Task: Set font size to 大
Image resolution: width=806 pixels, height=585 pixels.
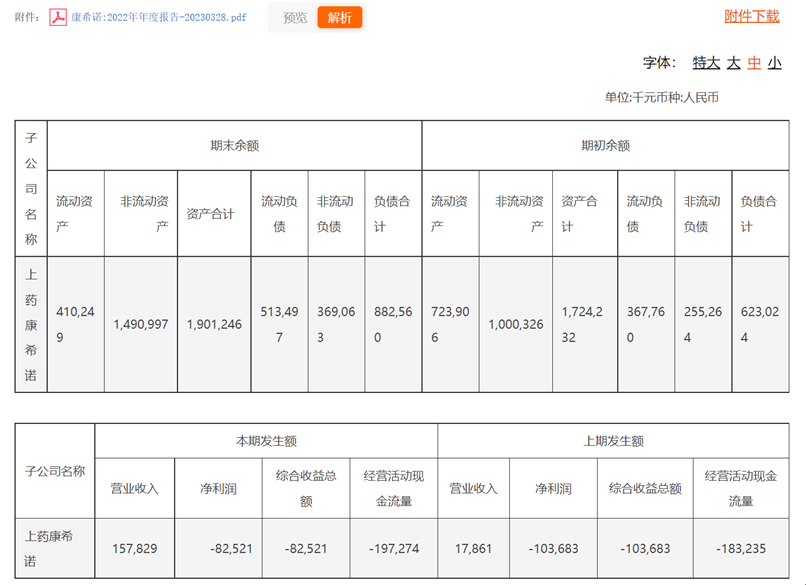Action: [x=733, y=62]
